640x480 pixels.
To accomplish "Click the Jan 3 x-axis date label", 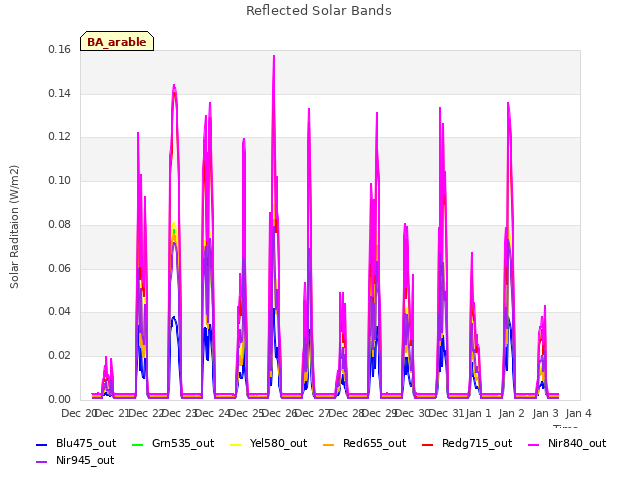I will [545, 414].
